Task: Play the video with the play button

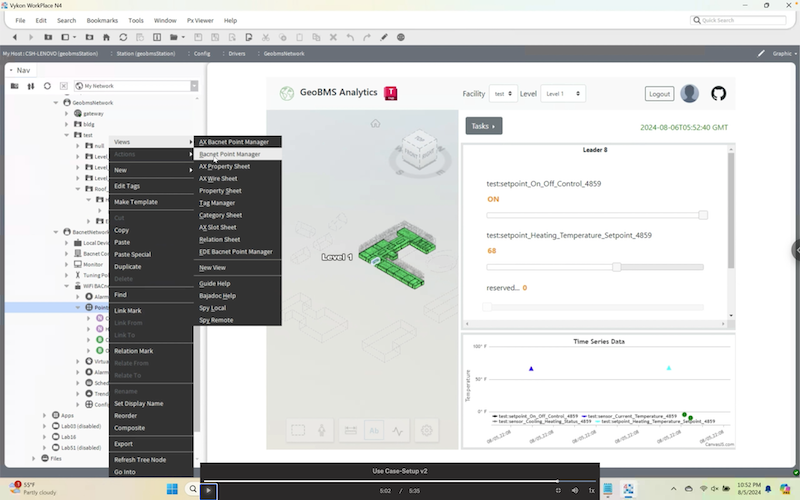Action: [x=208, y=491]
